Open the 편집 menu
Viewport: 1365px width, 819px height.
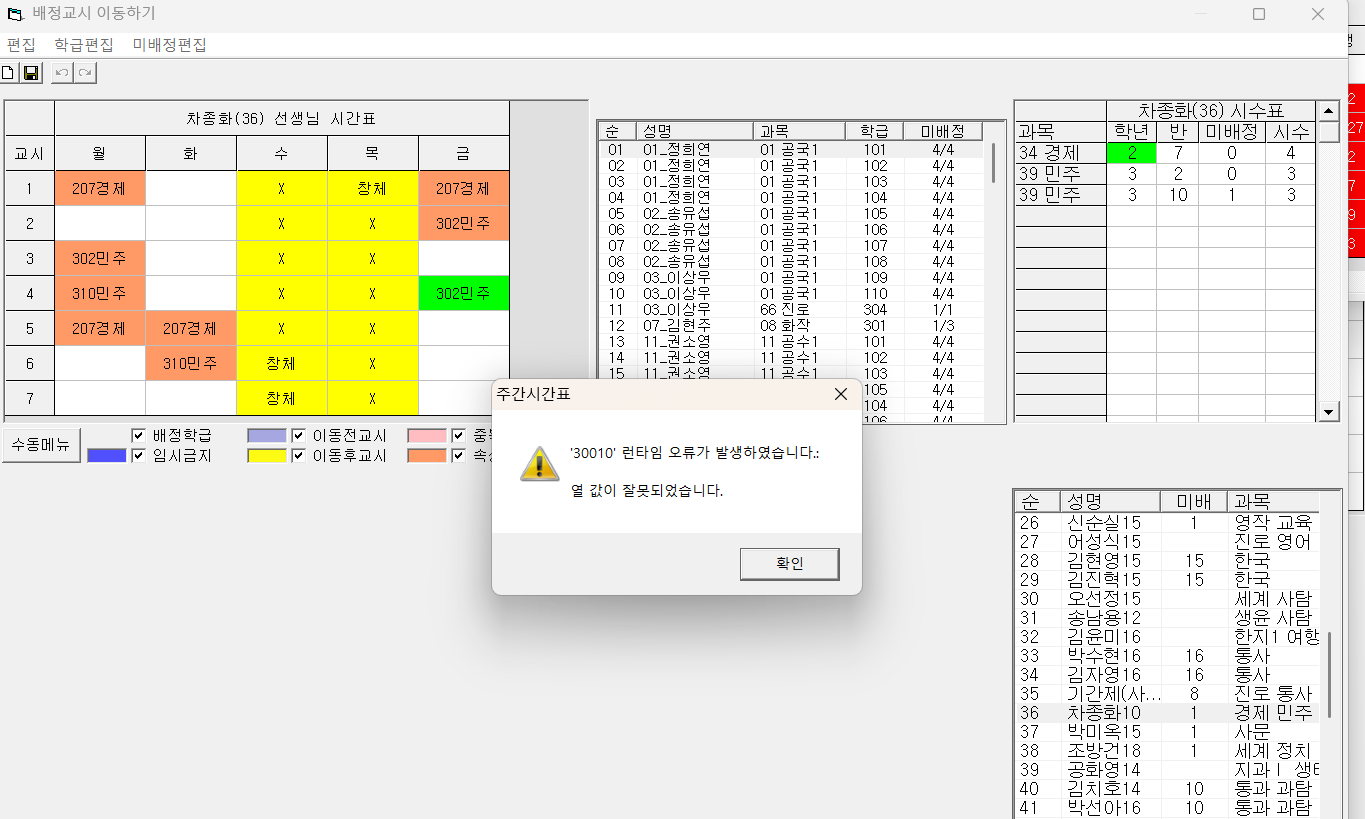[x=21, y=45]
